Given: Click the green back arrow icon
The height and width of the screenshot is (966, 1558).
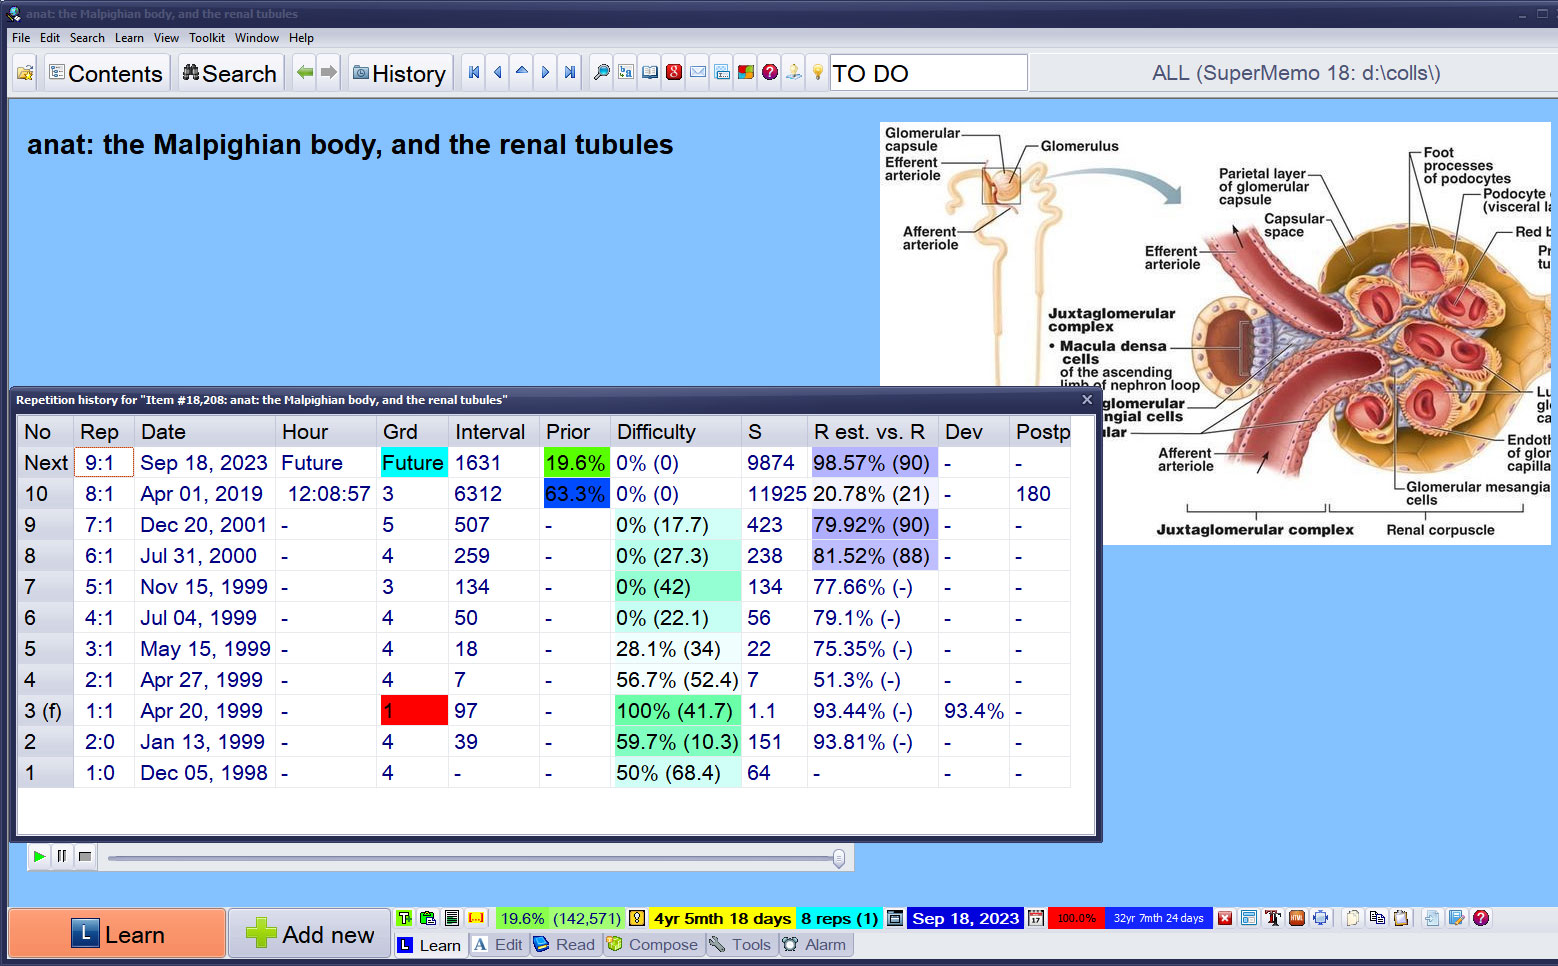Looking at the screenshot, I should pyautogui.click(x=305, y=73).
